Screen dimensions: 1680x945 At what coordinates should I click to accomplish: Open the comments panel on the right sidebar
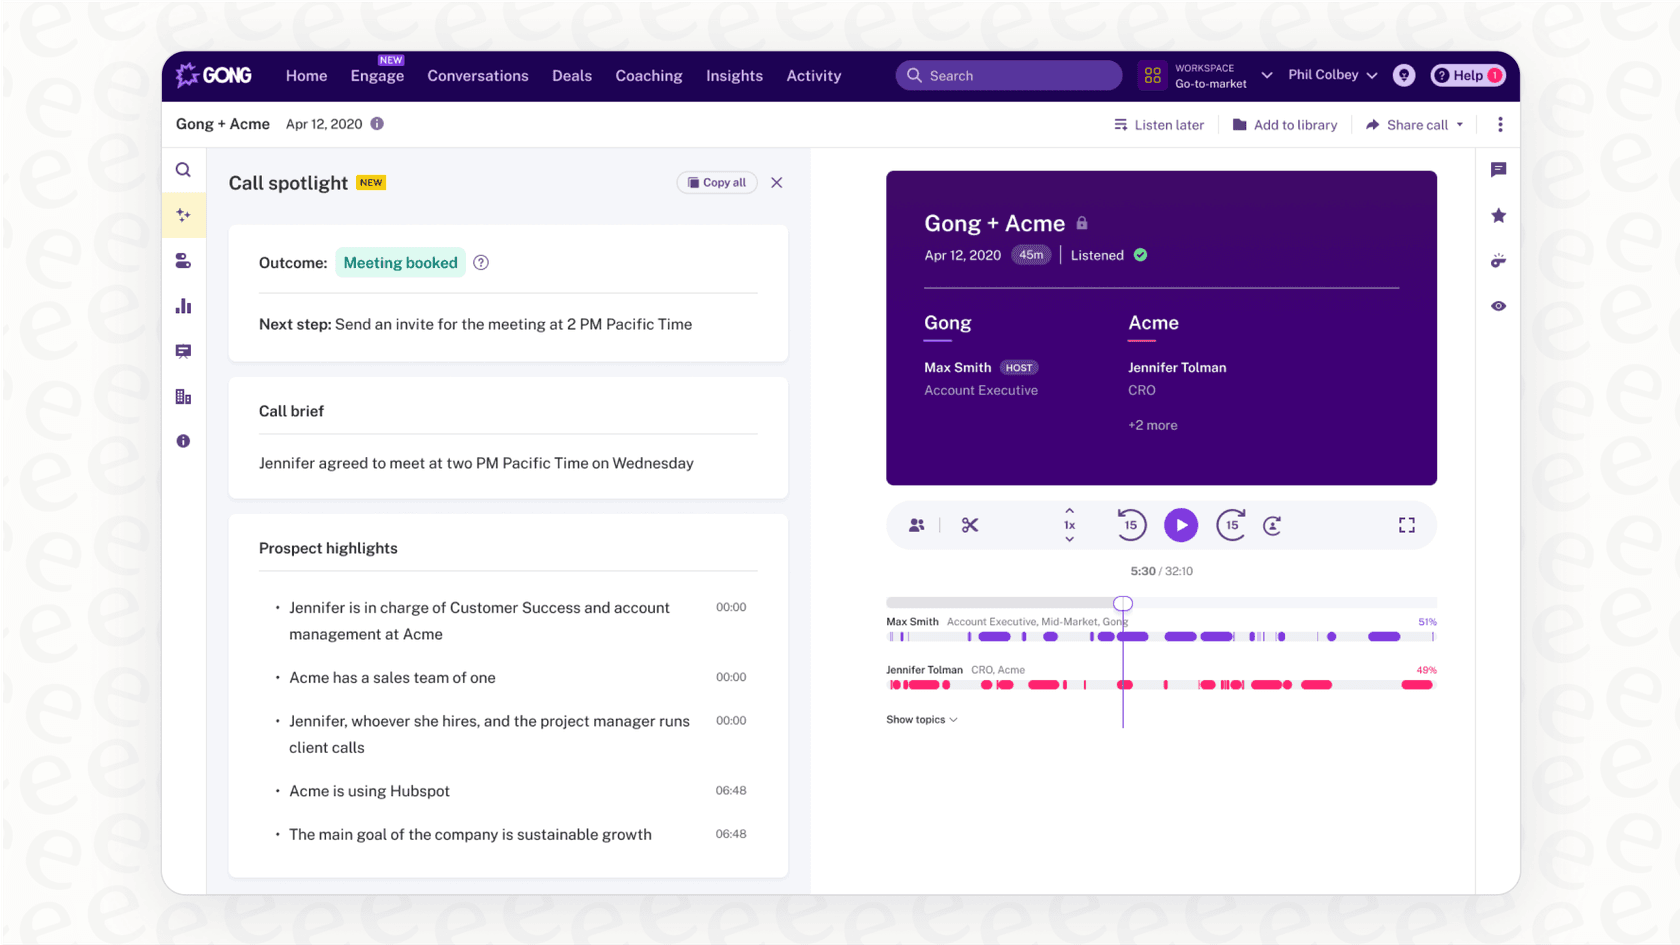point(1498,169)
